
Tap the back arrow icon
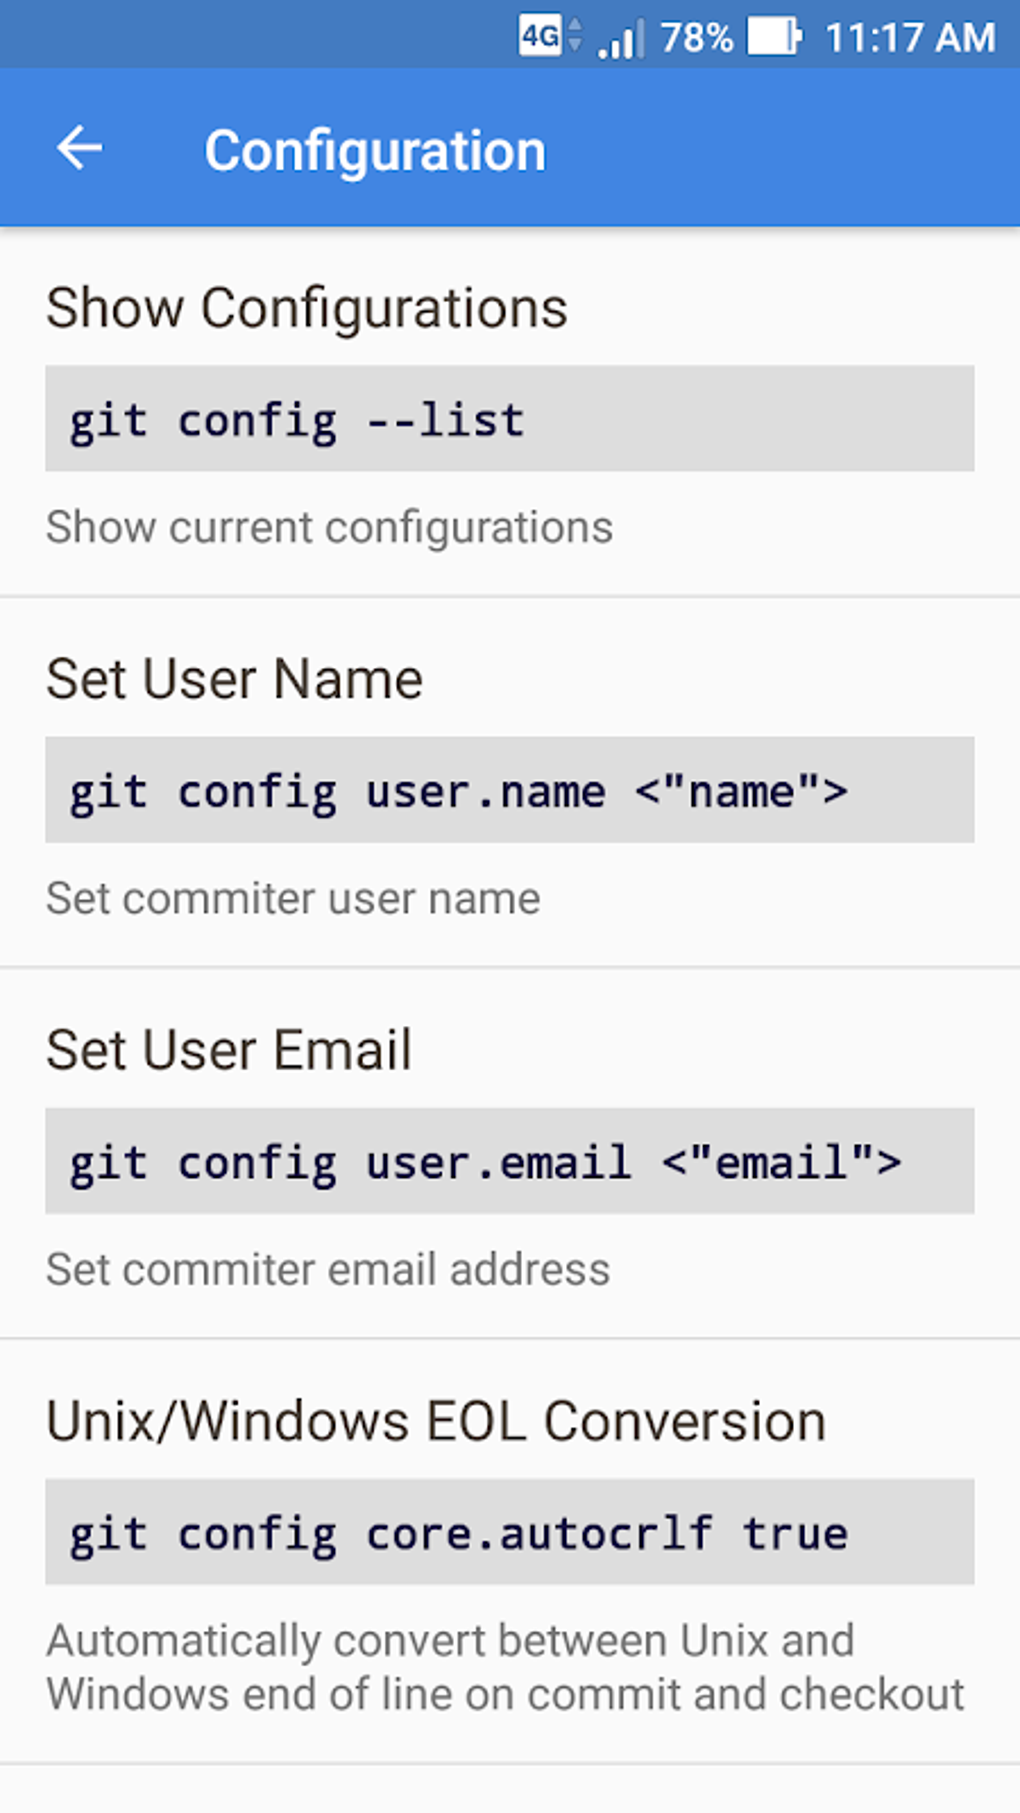click(80, 149)
